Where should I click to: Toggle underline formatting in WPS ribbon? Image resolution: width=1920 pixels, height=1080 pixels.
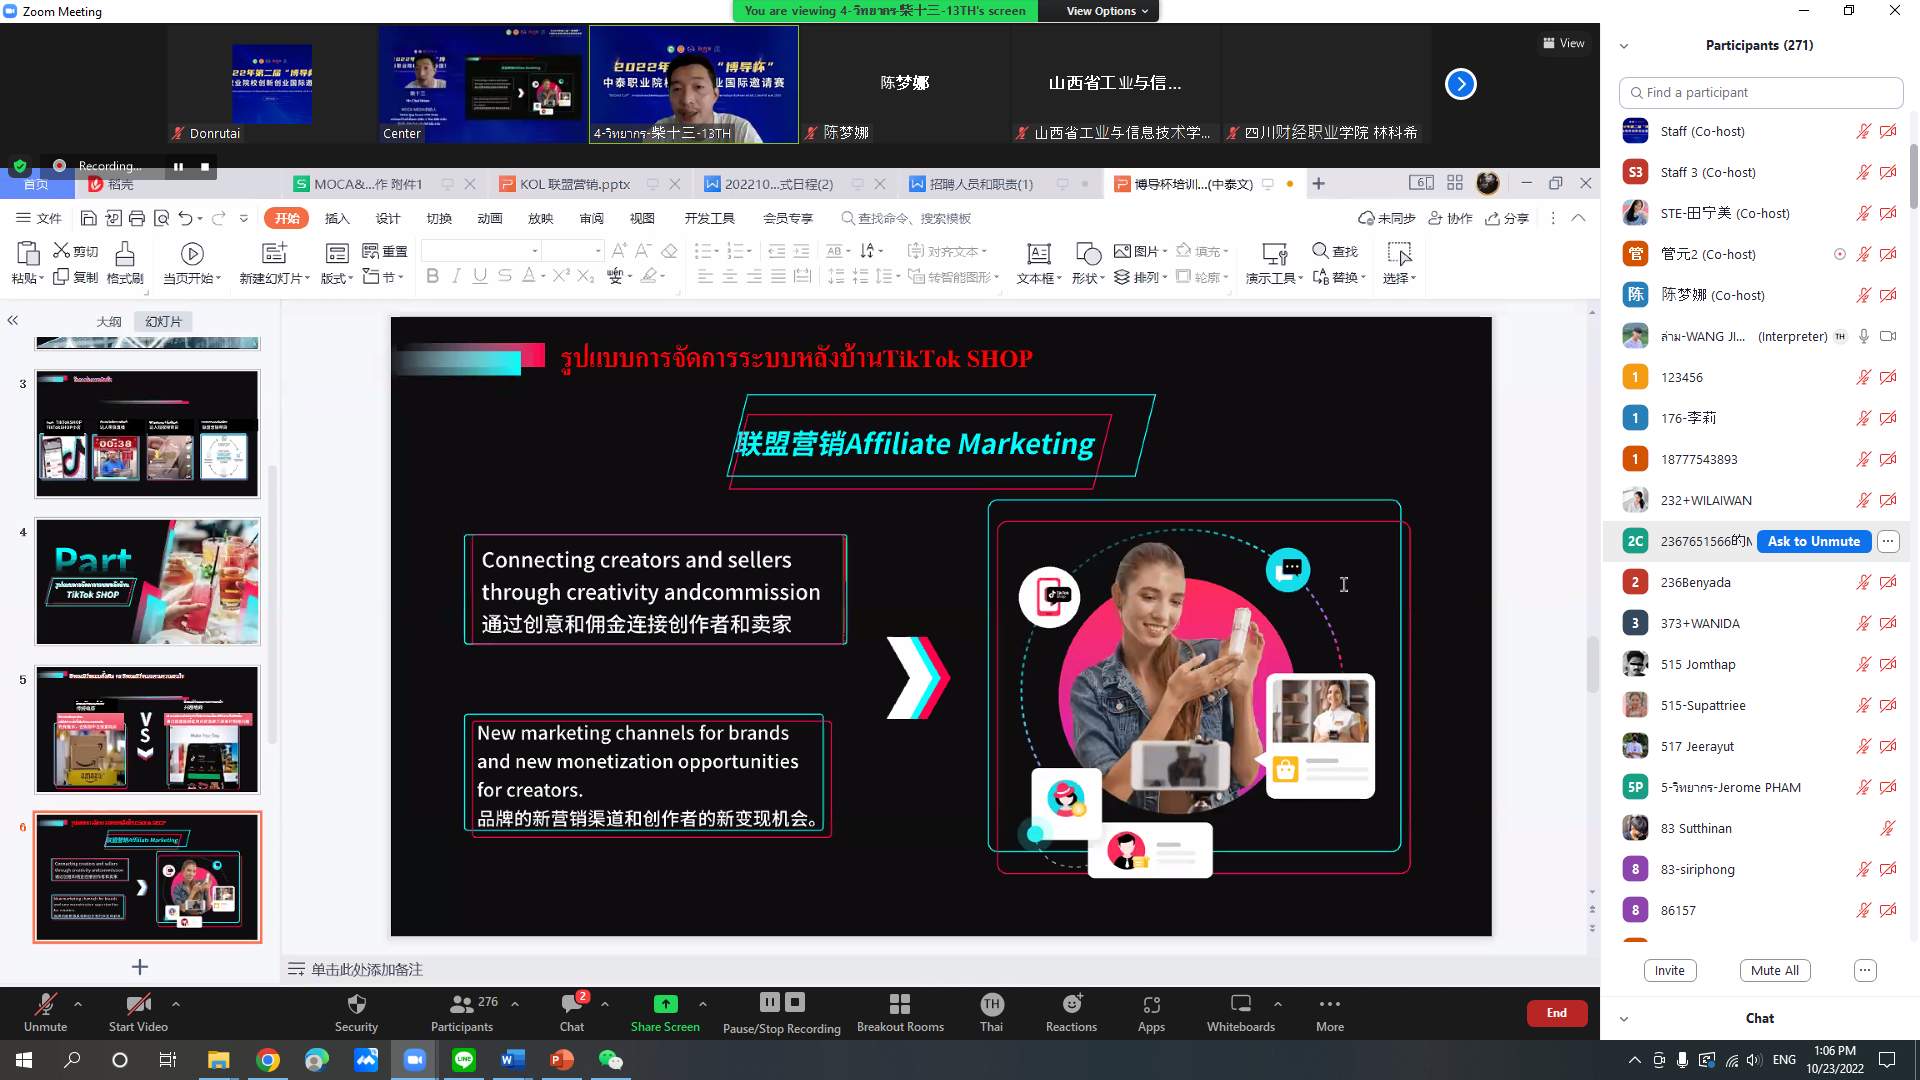pyautogui.click(x=480, y=276)
